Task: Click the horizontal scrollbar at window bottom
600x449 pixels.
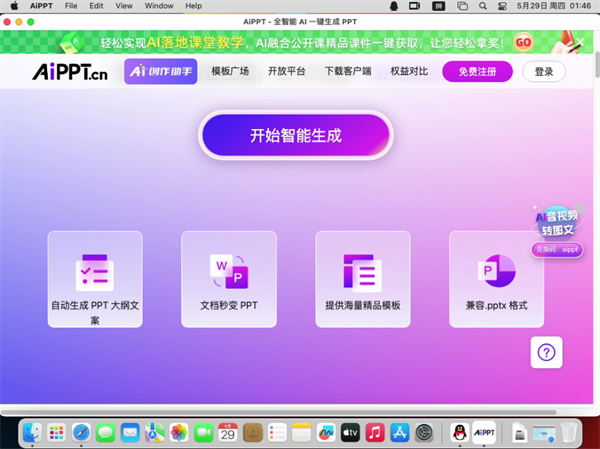Action: click(x=279, y=412)
